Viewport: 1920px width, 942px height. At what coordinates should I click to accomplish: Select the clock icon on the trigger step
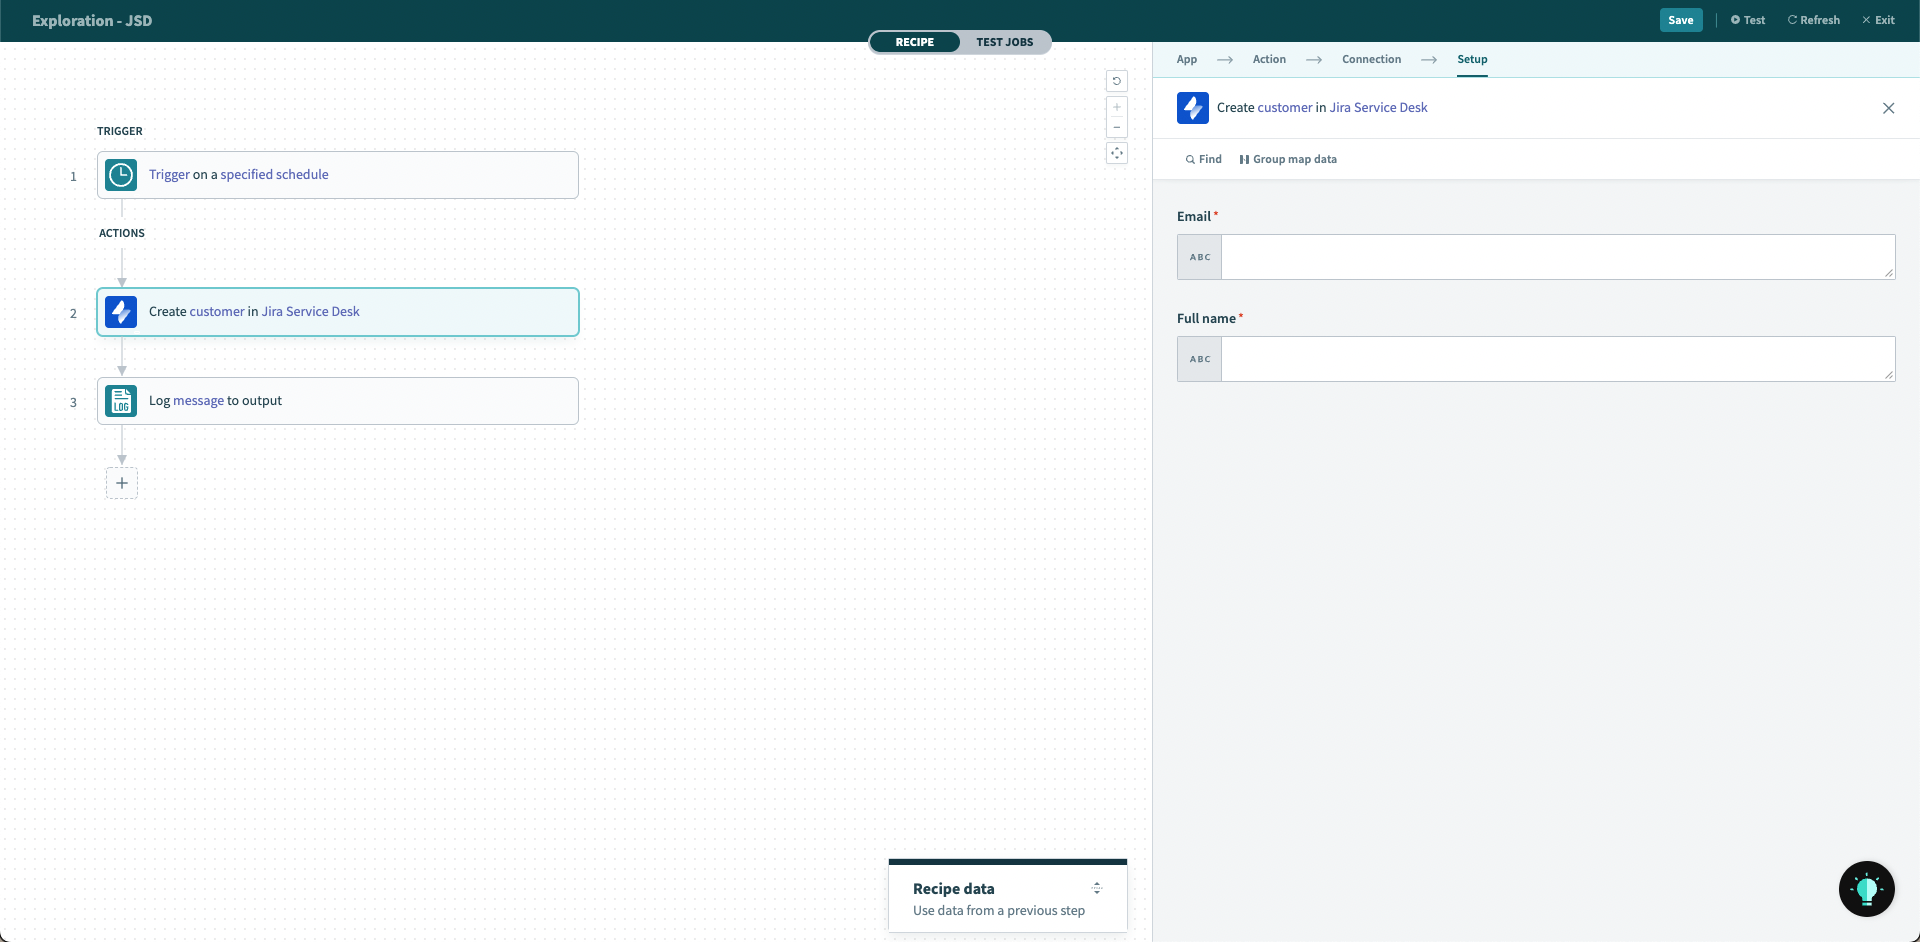tap(120, 174)
